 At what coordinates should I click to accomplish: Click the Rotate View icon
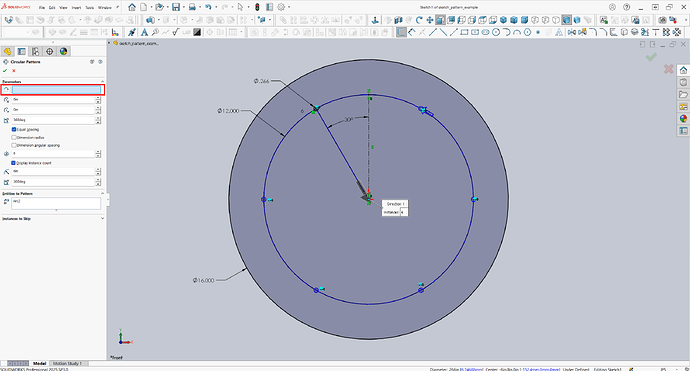[x=419, y=20]
